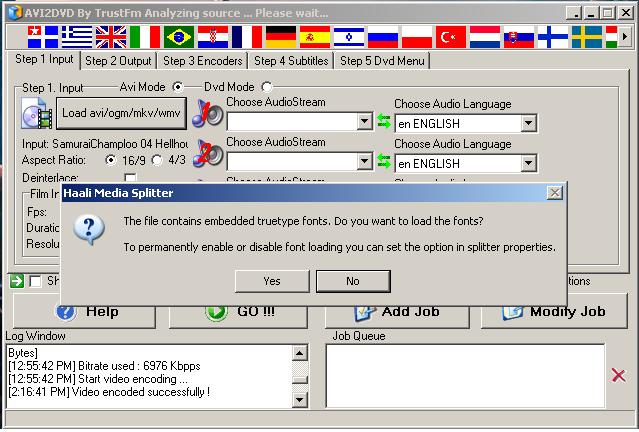Pick the Spanish flag language
Image resolution: width=639 pixels, height=432 pixels.
(x=315, y=37)
